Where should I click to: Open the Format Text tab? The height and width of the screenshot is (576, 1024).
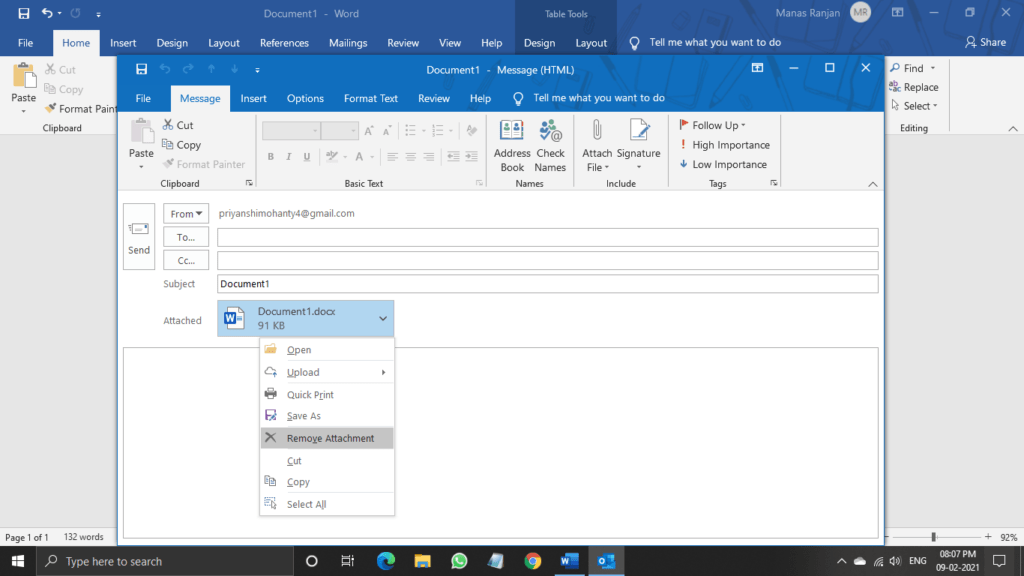coord(370,99)
